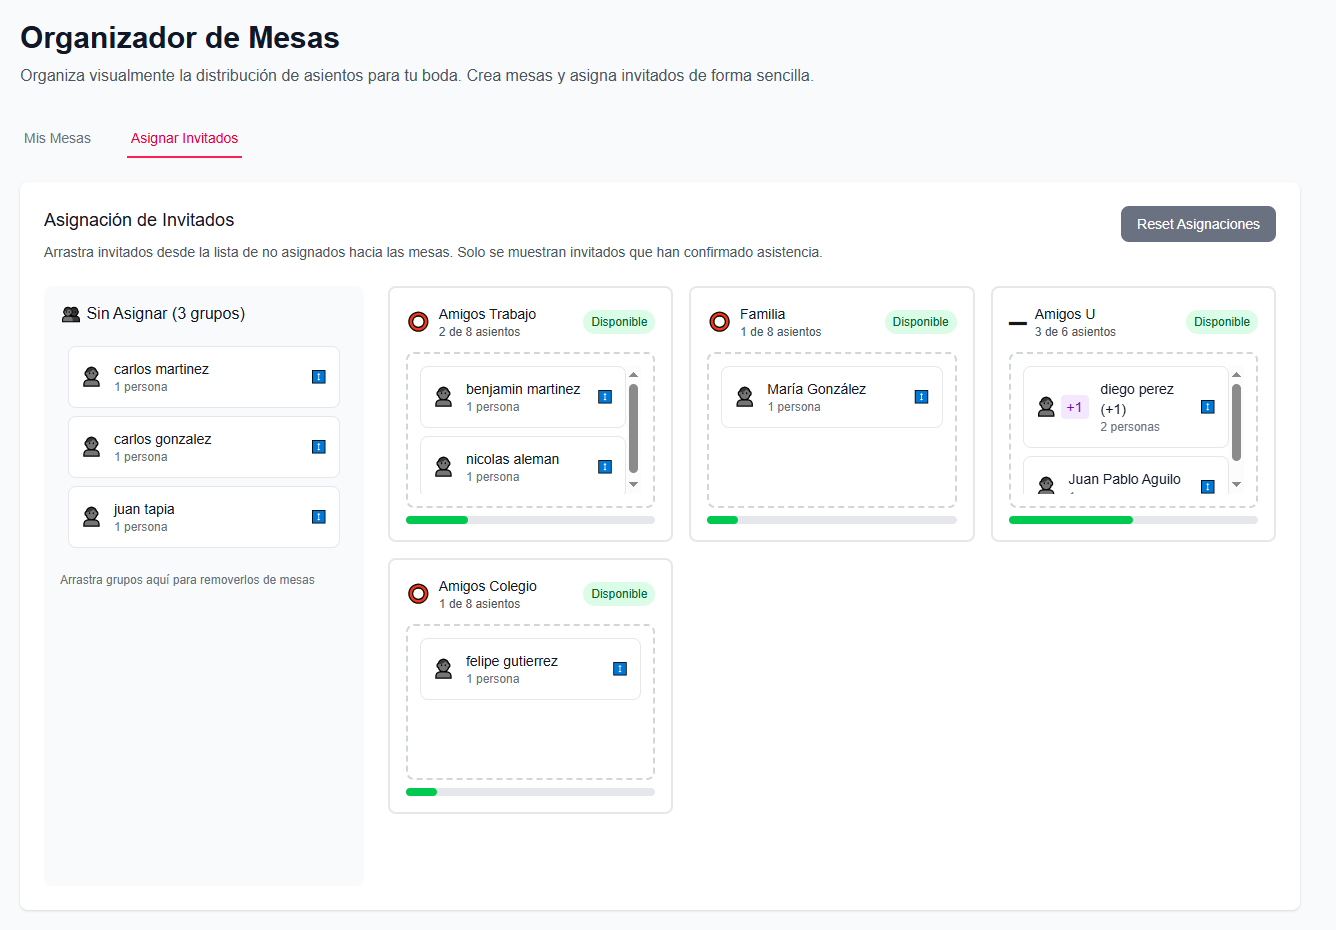Click the Sin Asignar group icon
Image resolution: width=1336 pixels, height=930 pixels.
pyautogui.click(x=71, y=314)
